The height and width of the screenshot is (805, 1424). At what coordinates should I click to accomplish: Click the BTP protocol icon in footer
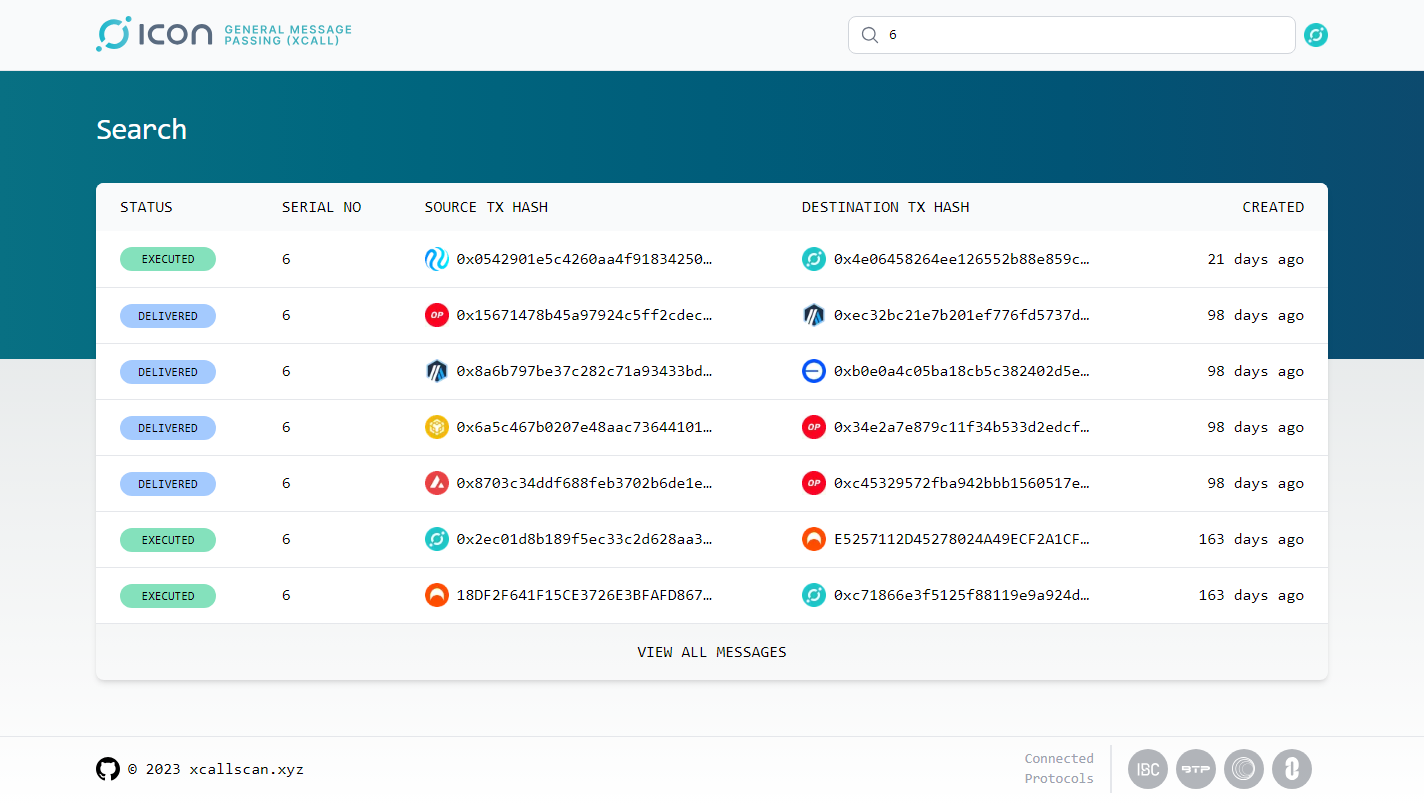coord(1196,769)
